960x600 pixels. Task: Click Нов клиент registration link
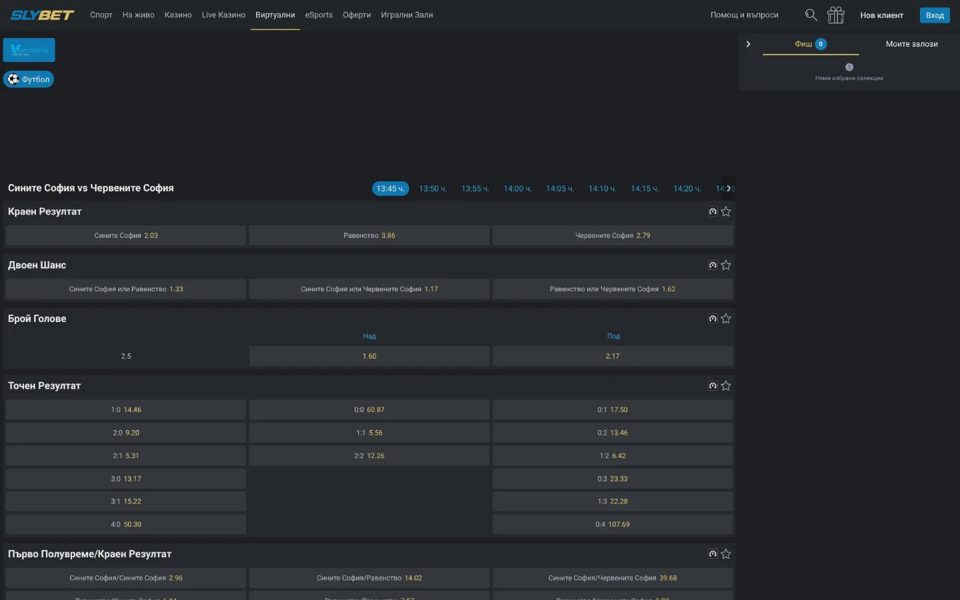[x=882, y=15]
